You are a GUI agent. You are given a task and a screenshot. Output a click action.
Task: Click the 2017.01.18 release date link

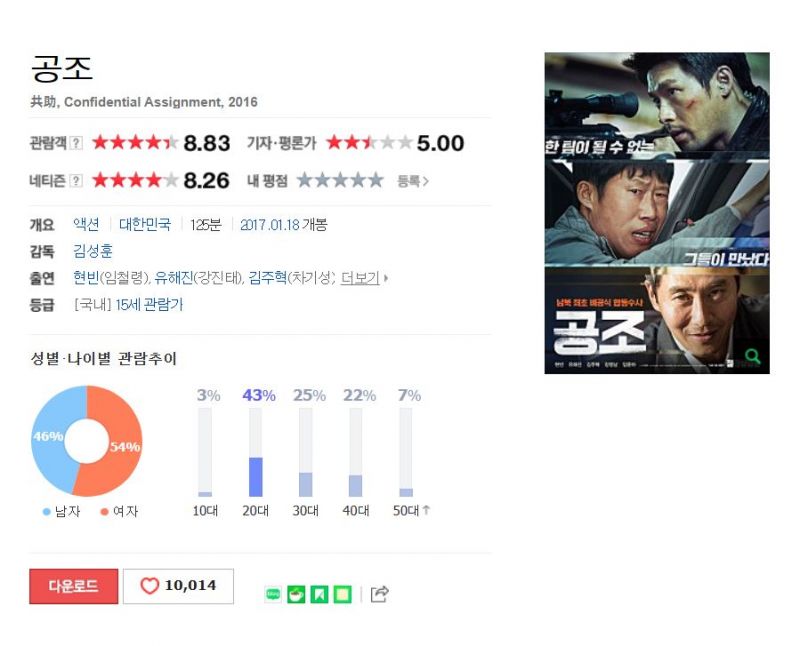(x=270, y=225)
